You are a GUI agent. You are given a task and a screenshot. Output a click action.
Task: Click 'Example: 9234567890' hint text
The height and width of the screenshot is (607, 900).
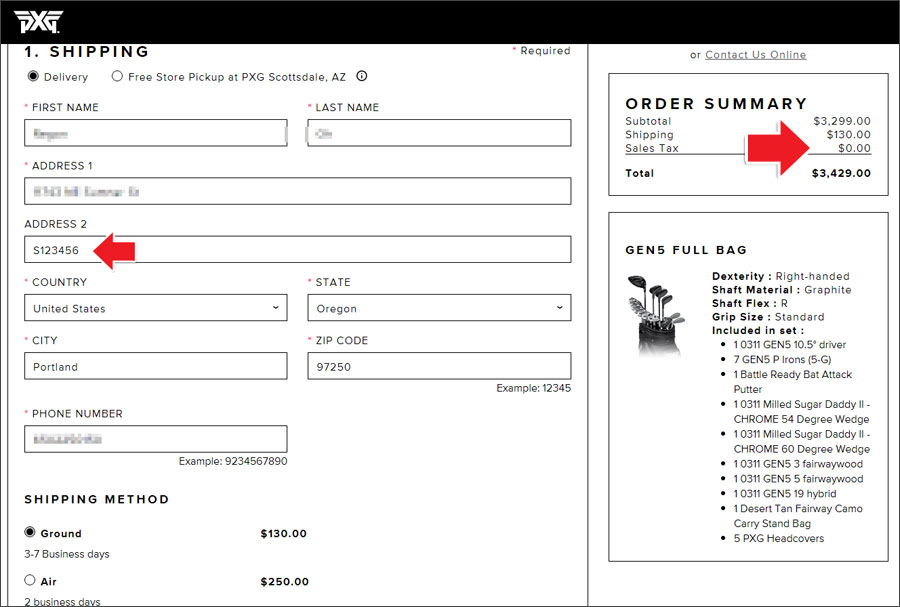pos(232,461)
